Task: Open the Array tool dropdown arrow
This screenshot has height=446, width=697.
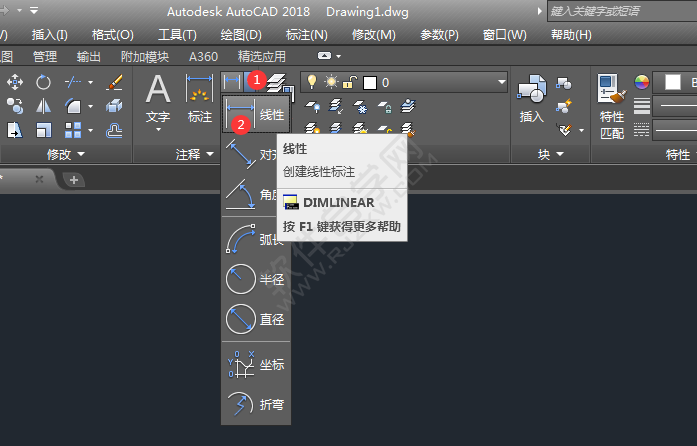Action: point(91,130)
